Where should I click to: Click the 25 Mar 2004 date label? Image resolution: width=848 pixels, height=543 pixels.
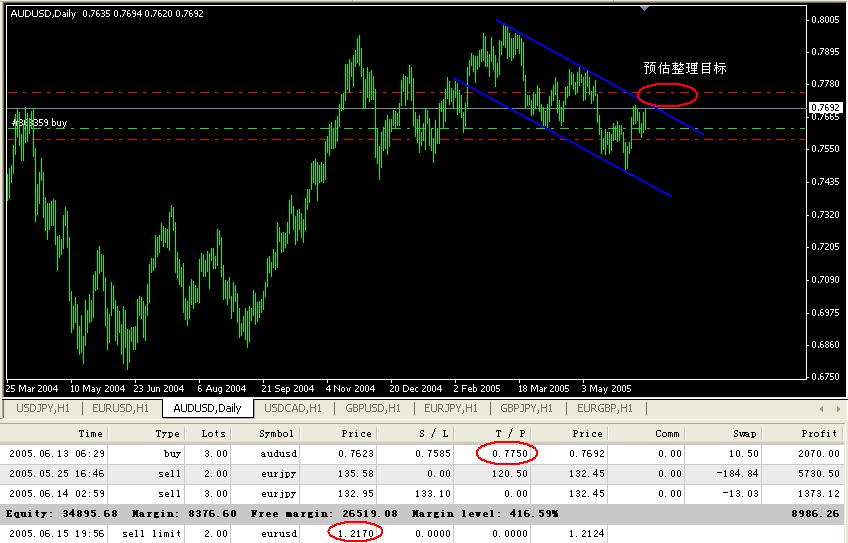pyautogui.click(x=32, y=388)
